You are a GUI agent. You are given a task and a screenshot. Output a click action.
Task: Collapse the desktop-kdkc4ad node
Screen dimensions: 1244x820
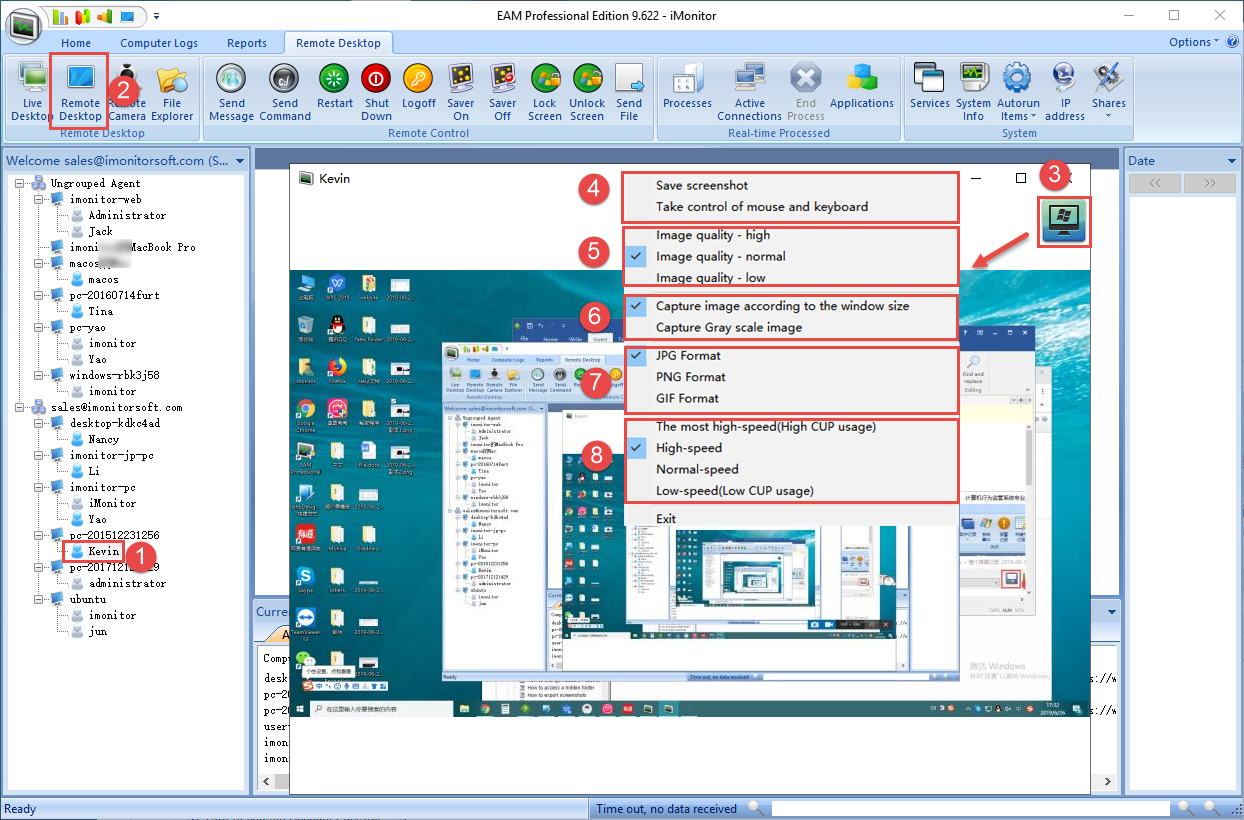39,423
